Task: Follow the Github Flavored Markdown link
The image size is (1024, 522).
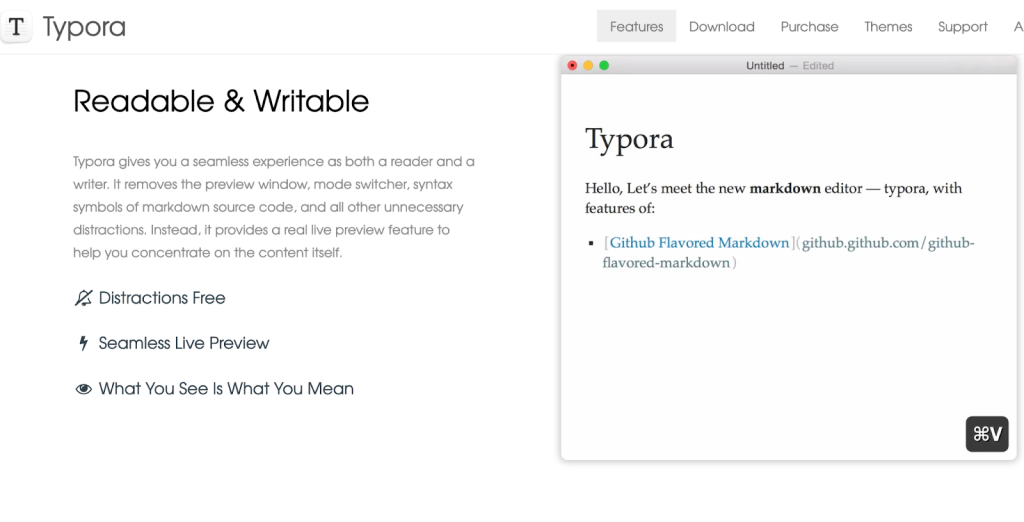Action: (699, 243)
